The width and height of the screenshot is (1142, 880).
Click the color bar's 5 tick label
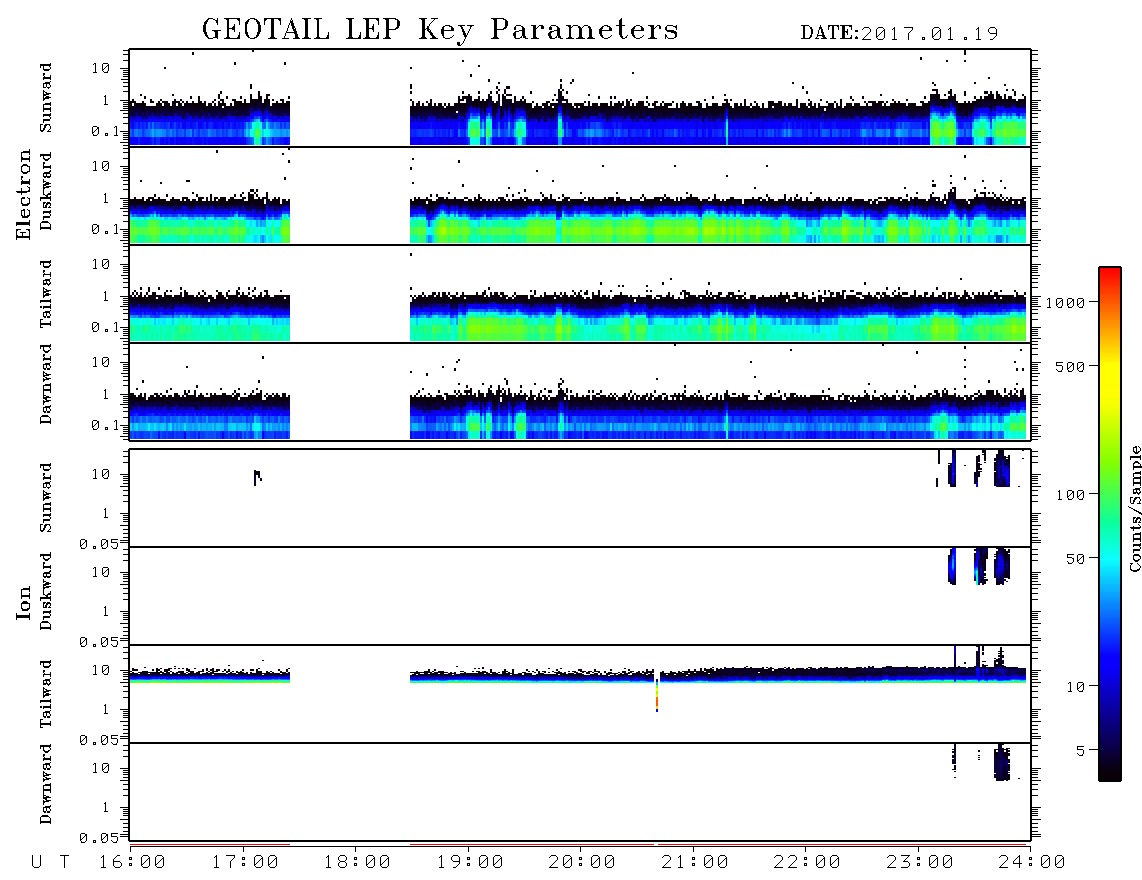click(1081, 750)
